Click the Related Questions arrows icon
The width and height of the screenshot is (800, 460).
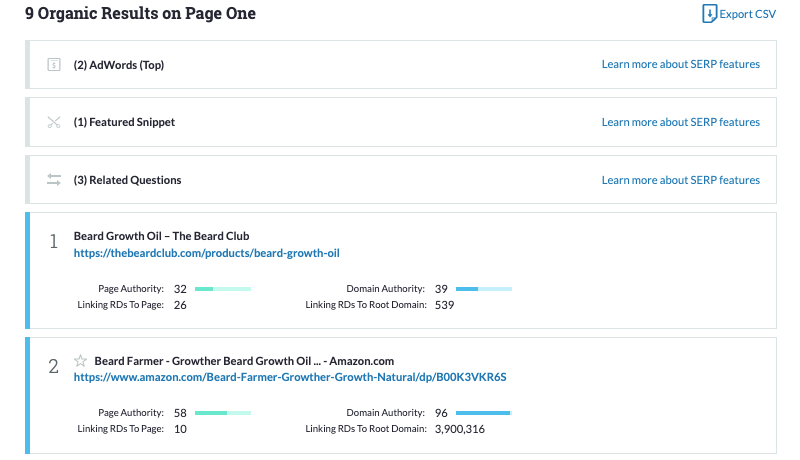(54, 180)
